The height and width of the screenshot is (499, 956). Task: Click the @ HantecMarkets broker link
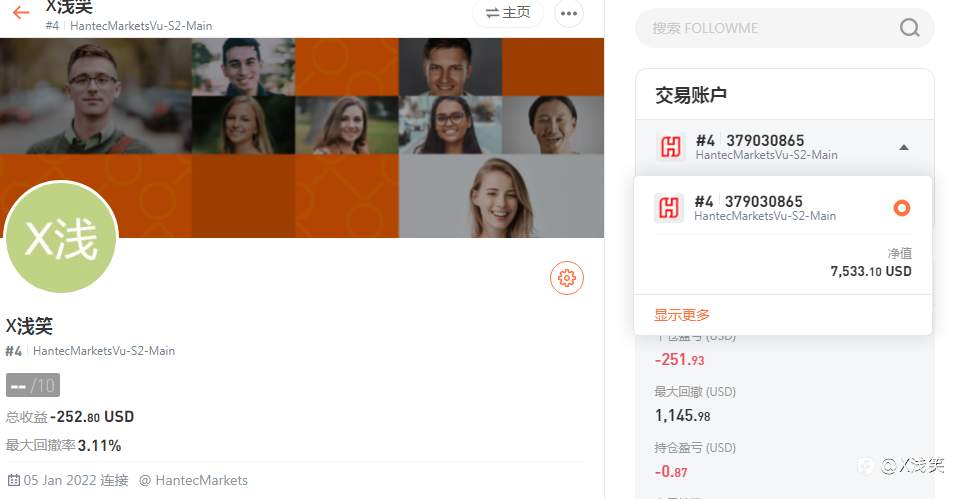193,481
